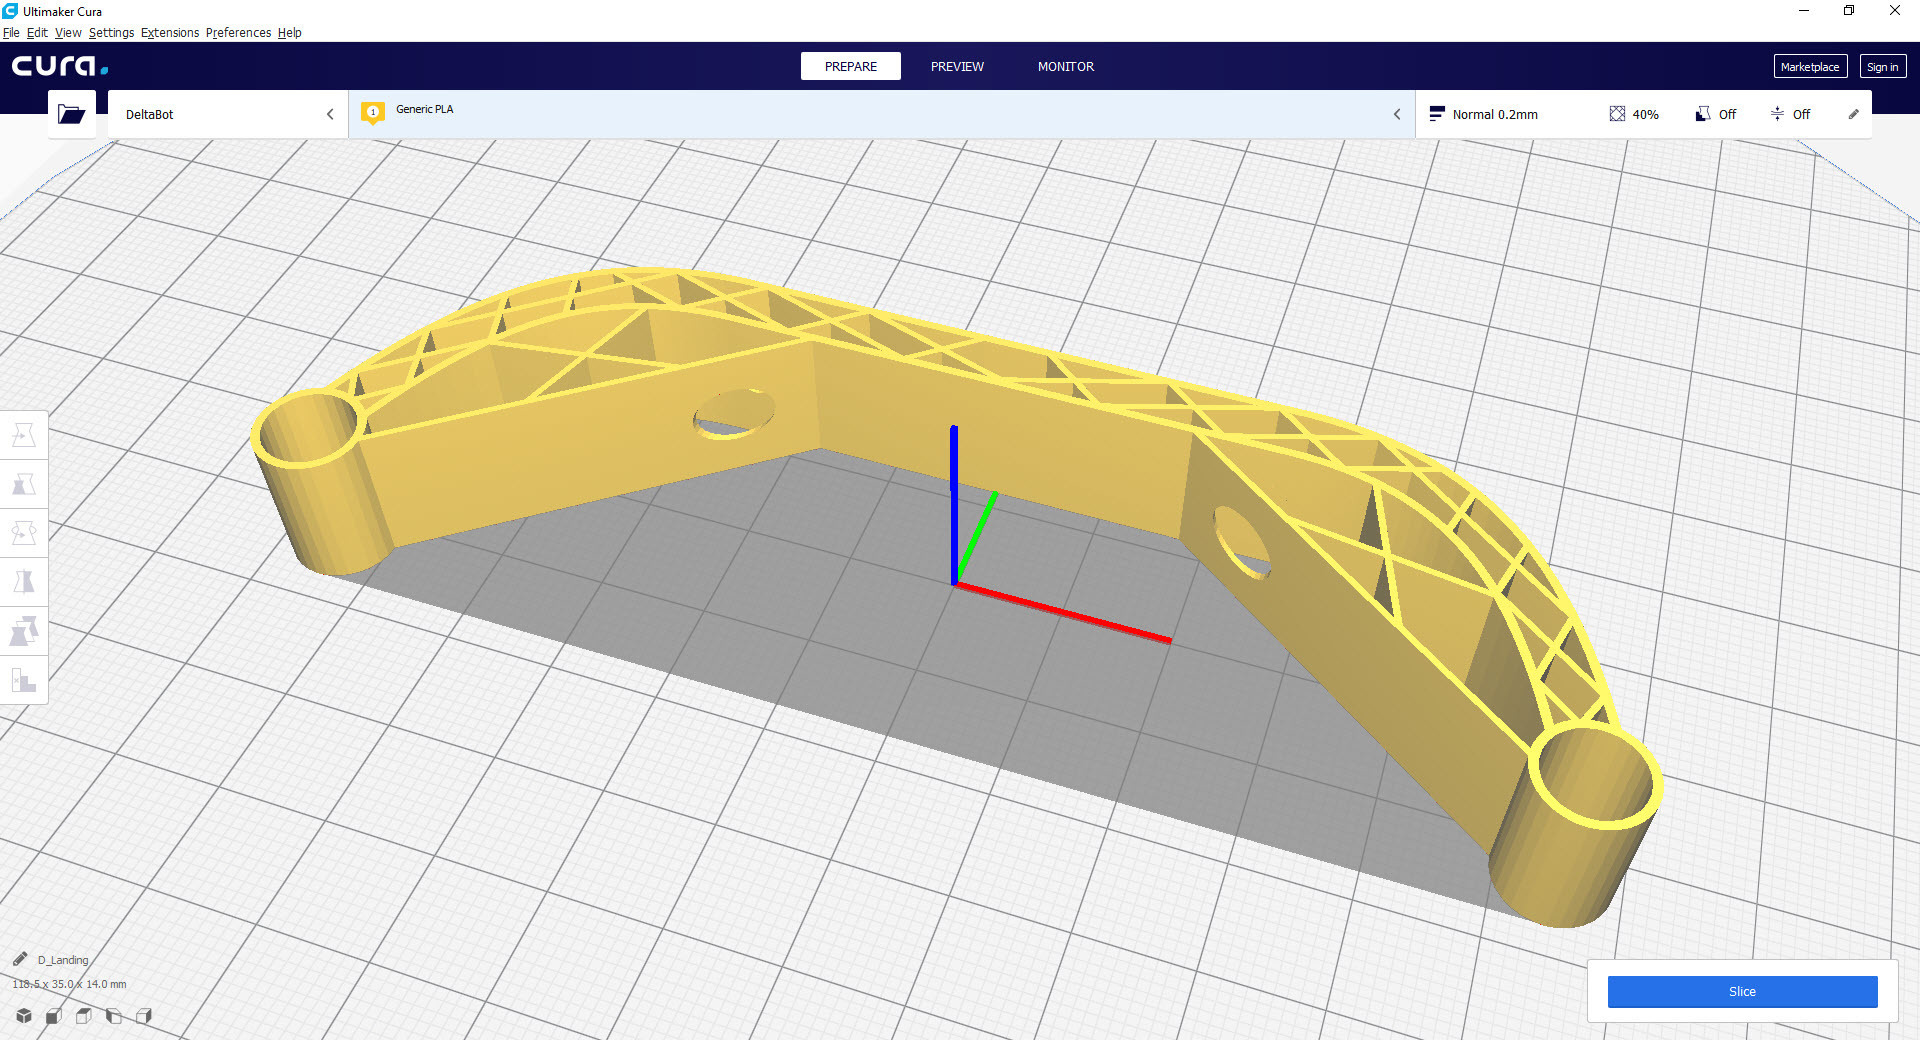Screen dimensions: 1920x1040
Task: Switch to the PREVIEW stage tab
Action: coord(957,66)
